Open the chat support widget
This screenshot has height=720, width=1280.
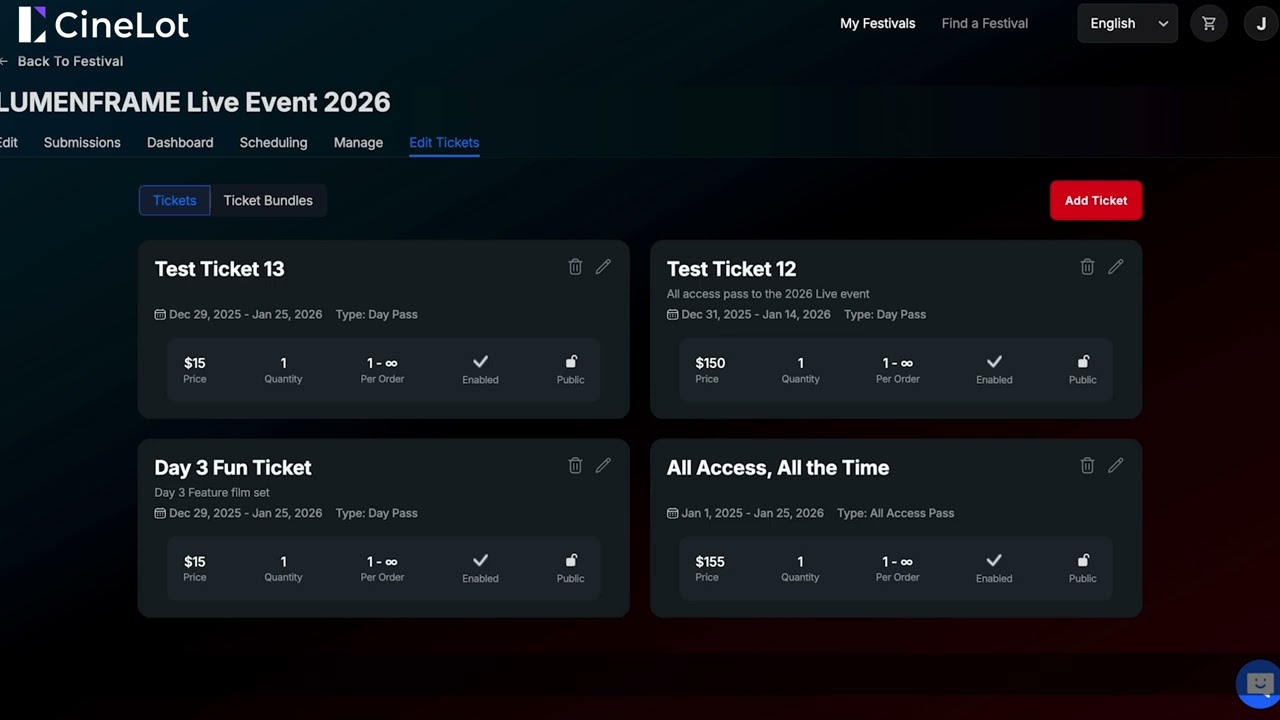pyautogui.click(x=1259, y=684)
